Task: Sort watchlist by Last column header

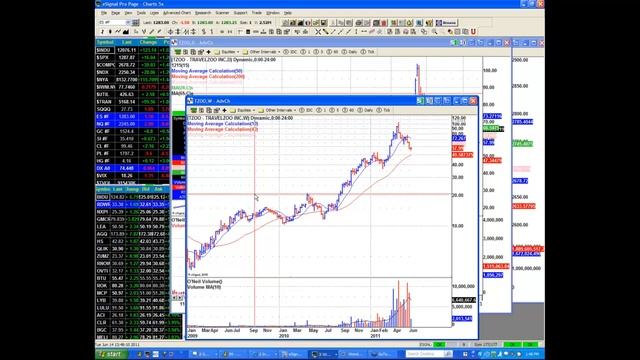Action: (127, 42)
